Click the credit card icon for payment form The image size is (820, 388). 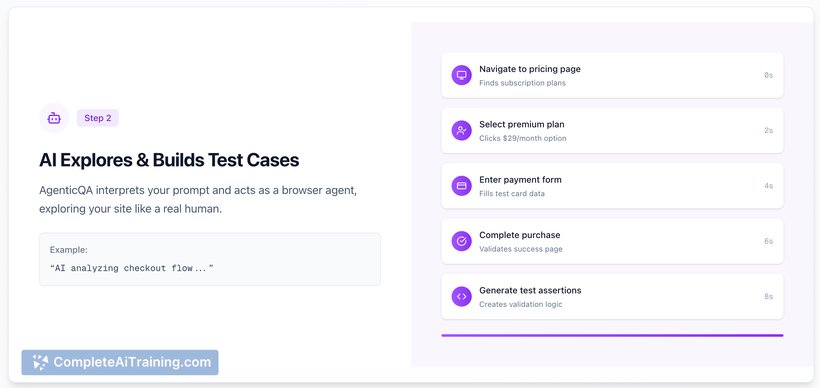[461, 186]
